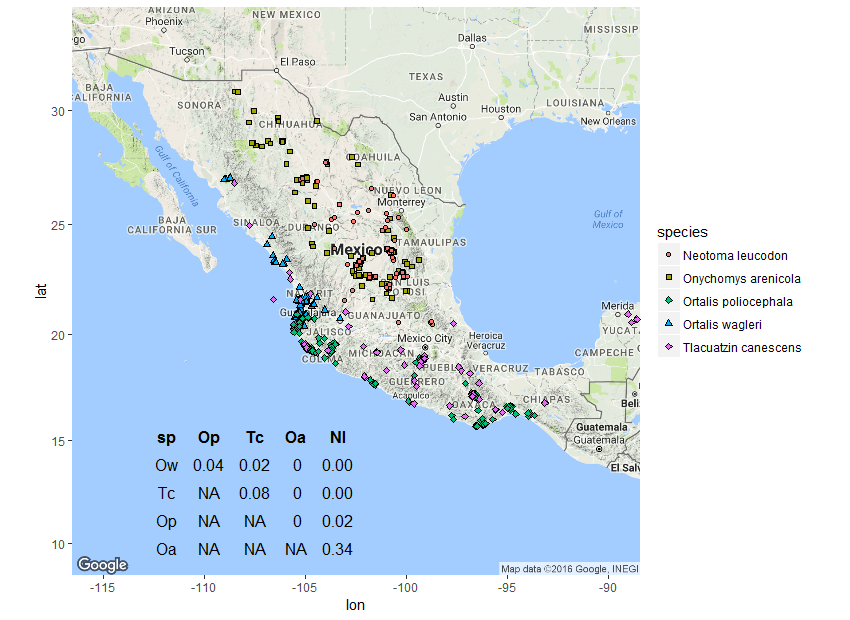Click the 'lon' x-axis title
The height and width of the screenshot is (620, 850).
(355, 605)
